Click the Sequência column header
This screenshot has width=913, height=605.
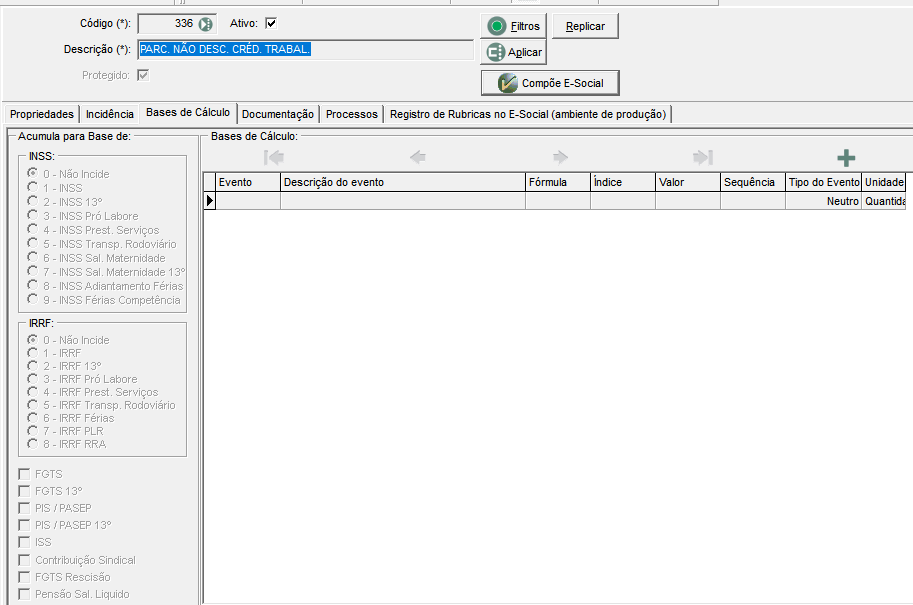pos(753,182)
